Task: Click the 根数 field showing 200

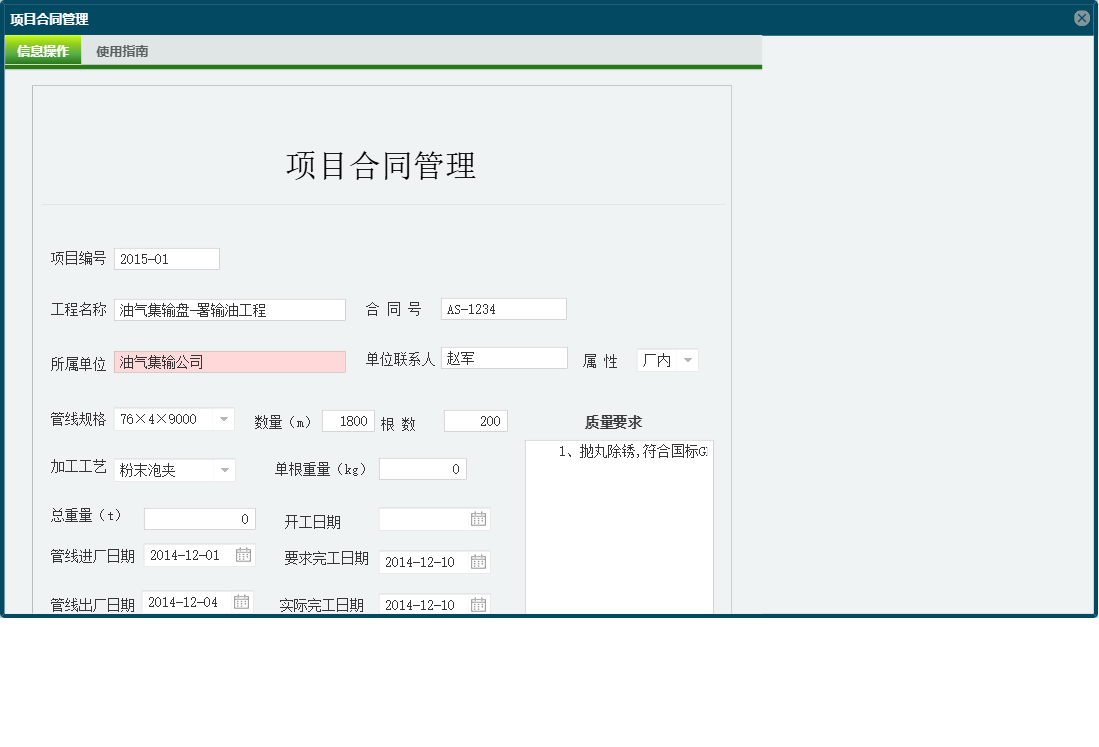Action: point(475,420)
